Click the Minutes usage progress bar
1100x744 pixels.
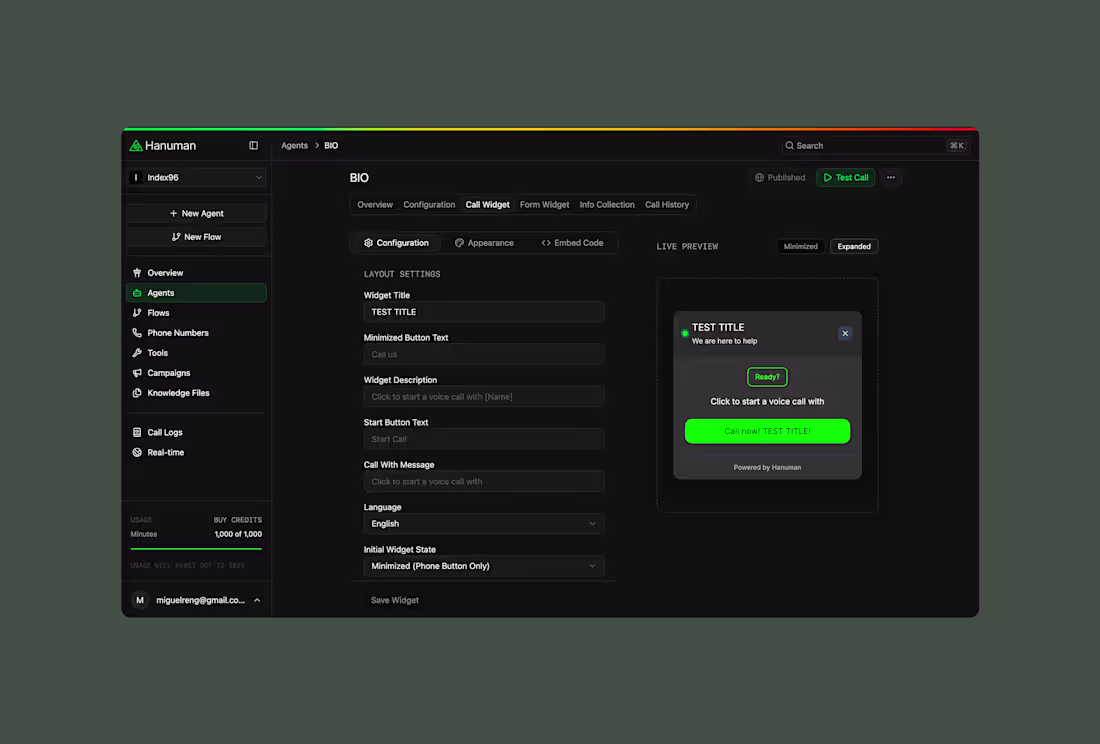(196, 549)
